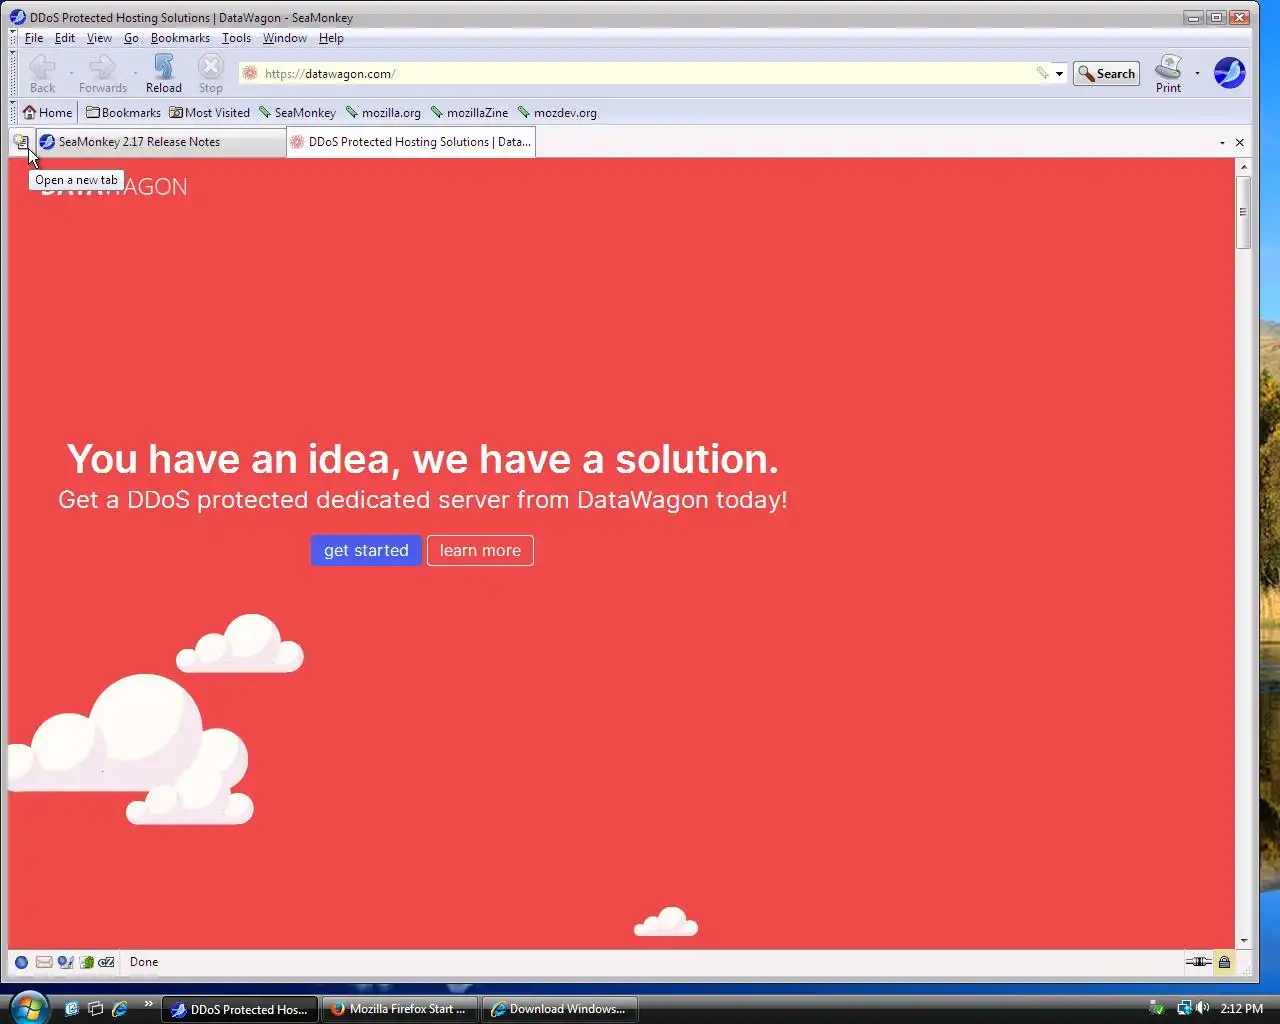Open the Print button dropdown arrow
This screenshot has width=1280, height=1024.
coord(1197,73)
